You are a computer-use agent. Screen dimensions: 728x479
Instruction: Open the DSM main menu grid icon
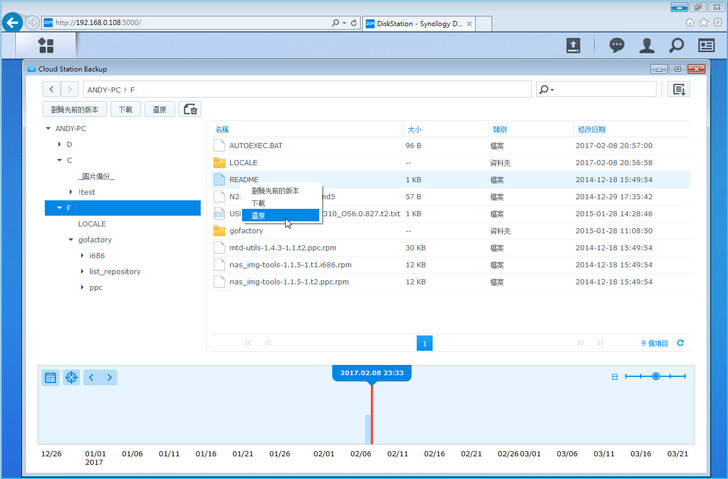(46, 45)
